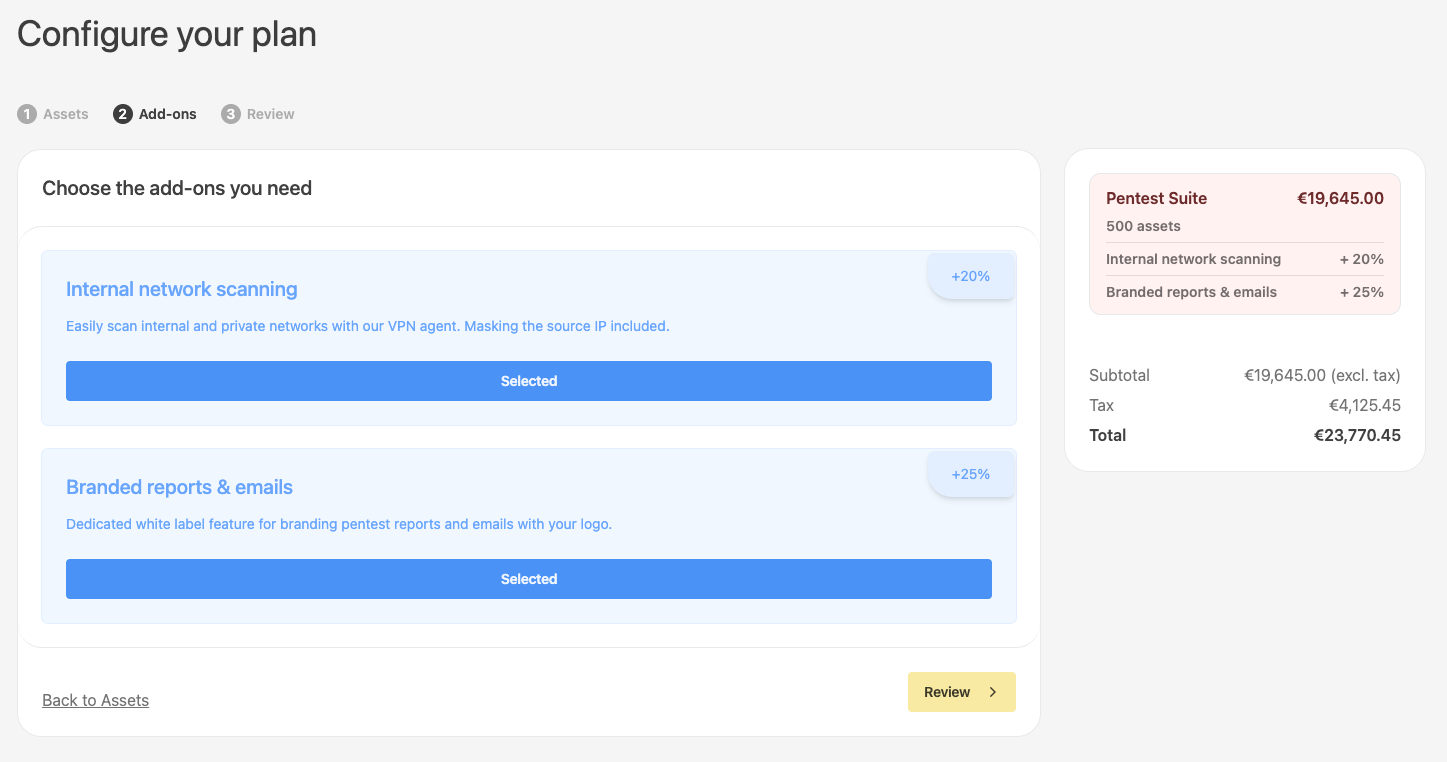Click the Total amount €23,770.45
The image size is (1447, 762).
pyautogui.click(x=1357, y=435)
